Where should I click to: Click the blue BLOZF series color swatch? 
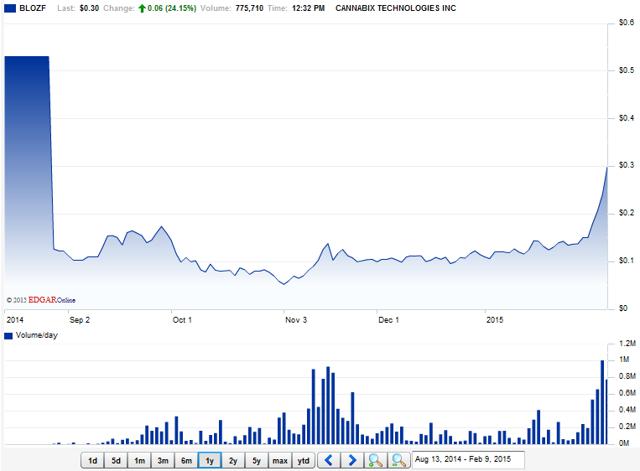pos(10,8)
